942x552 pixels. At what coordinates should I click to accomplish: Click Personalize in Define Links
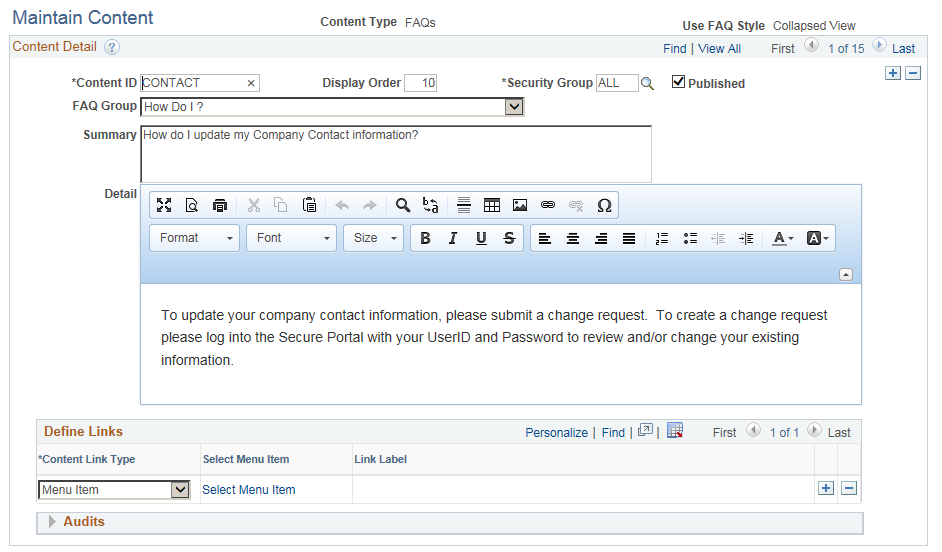(556, 432)
